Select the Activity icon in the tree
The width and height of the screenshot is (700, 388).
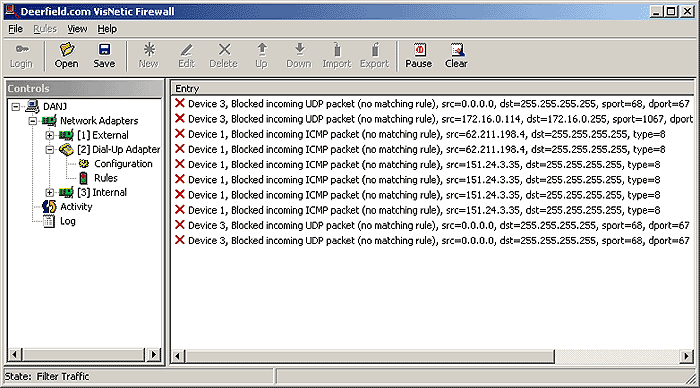(49, 206)
